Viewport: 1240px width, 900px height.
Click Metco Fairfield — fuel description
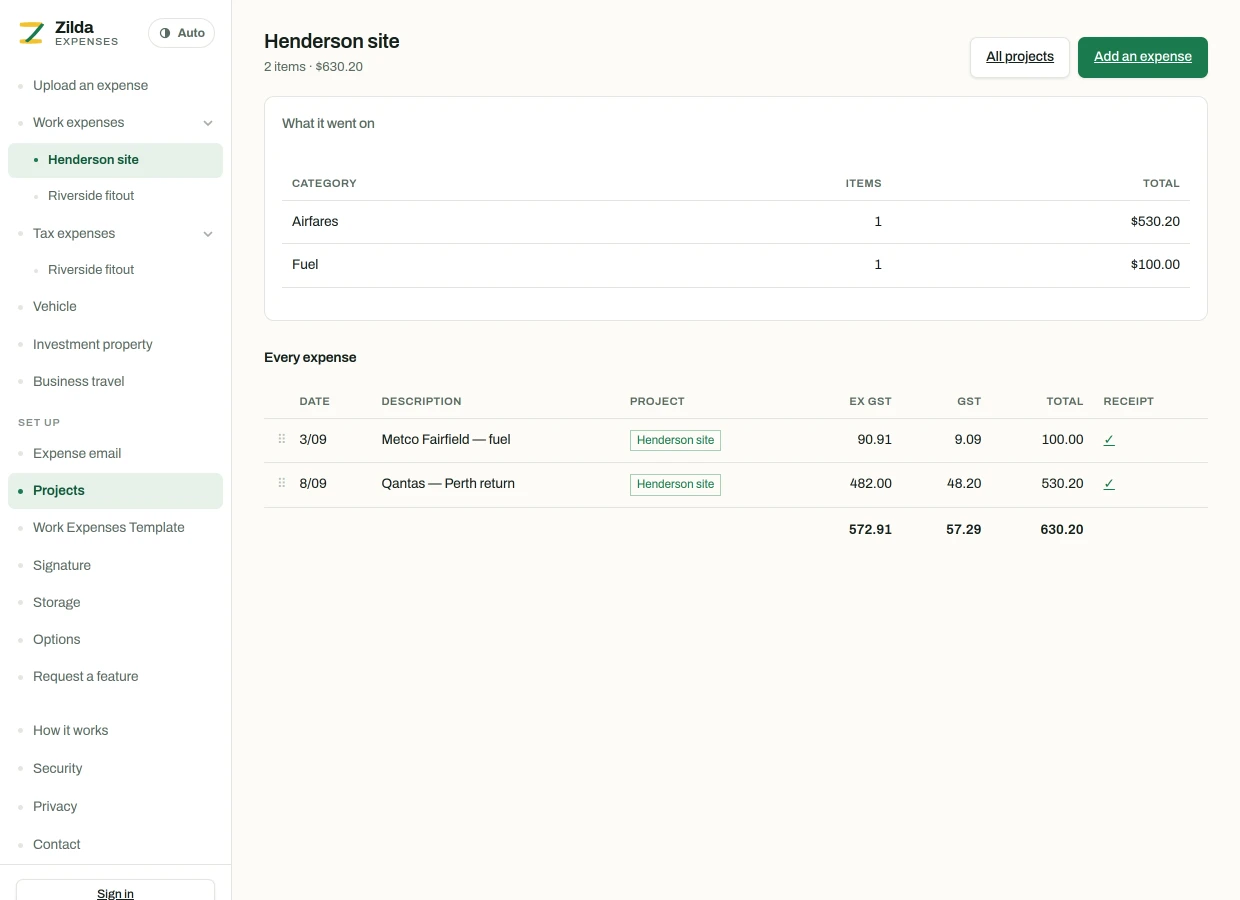click(446, 439)
